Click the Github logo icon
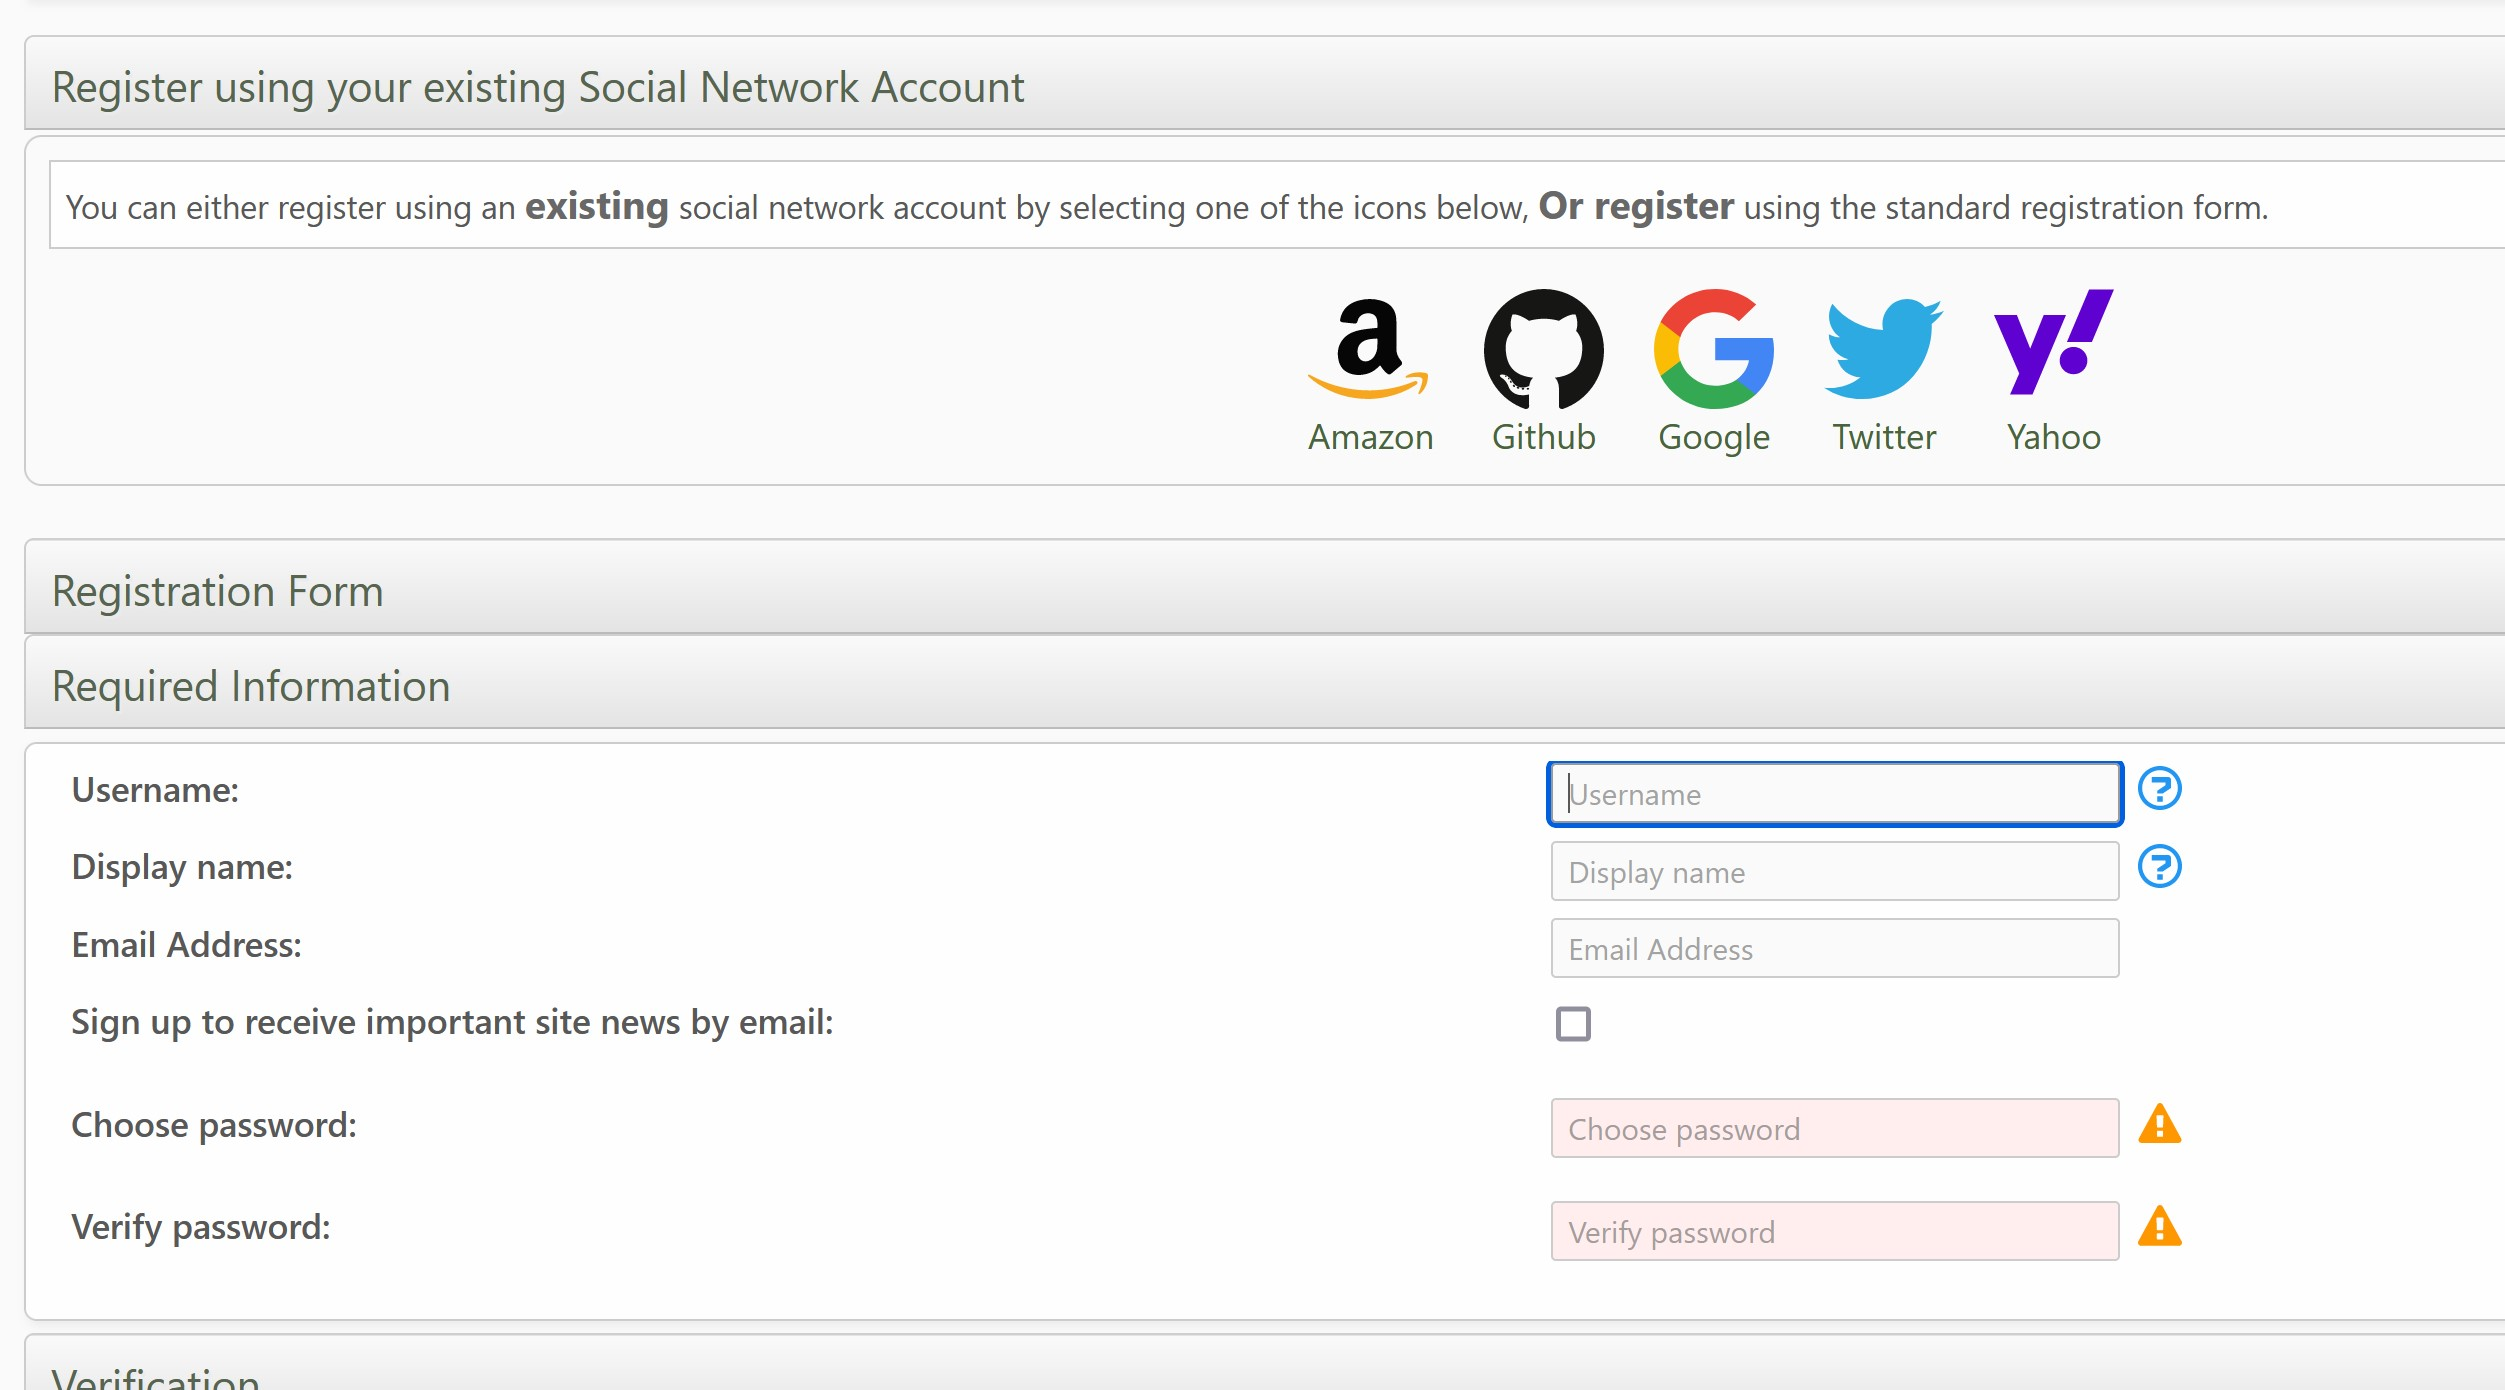The height and width of the screenshot is (1390, 2505). point(1543,348)
